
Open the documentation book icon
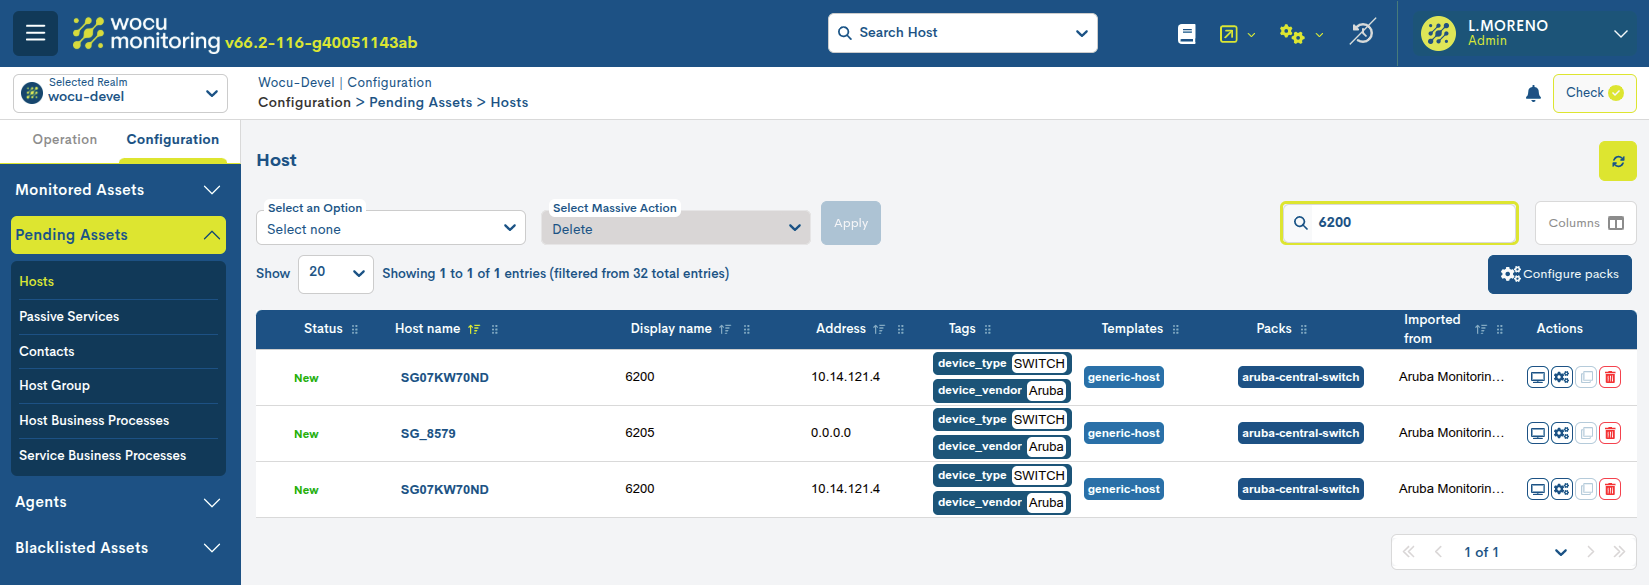click(x=1186, y=34)
